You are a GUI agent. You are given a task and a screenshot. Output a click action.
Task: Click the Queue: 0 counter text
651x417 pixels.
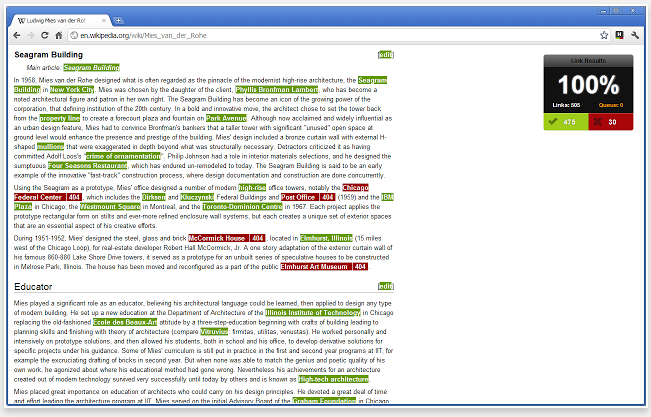pos(611,105)
